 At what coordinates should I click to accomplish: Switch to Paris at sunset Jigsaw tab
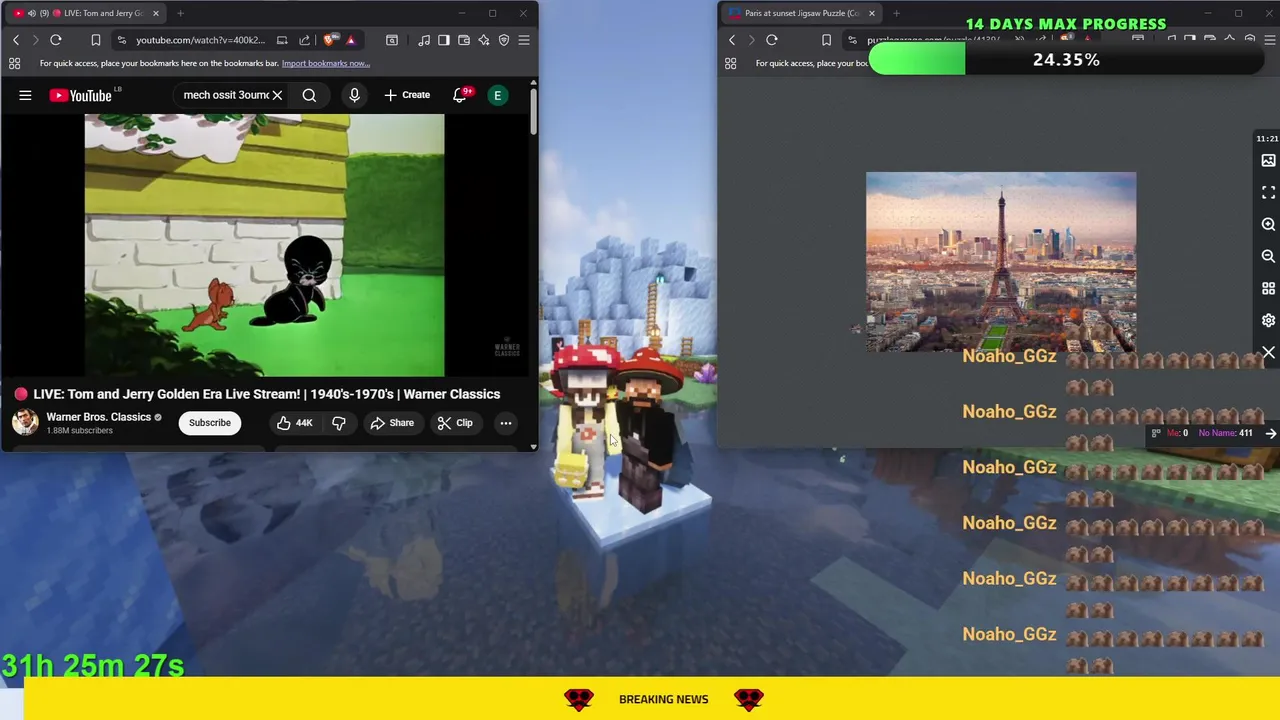[802, 13]
